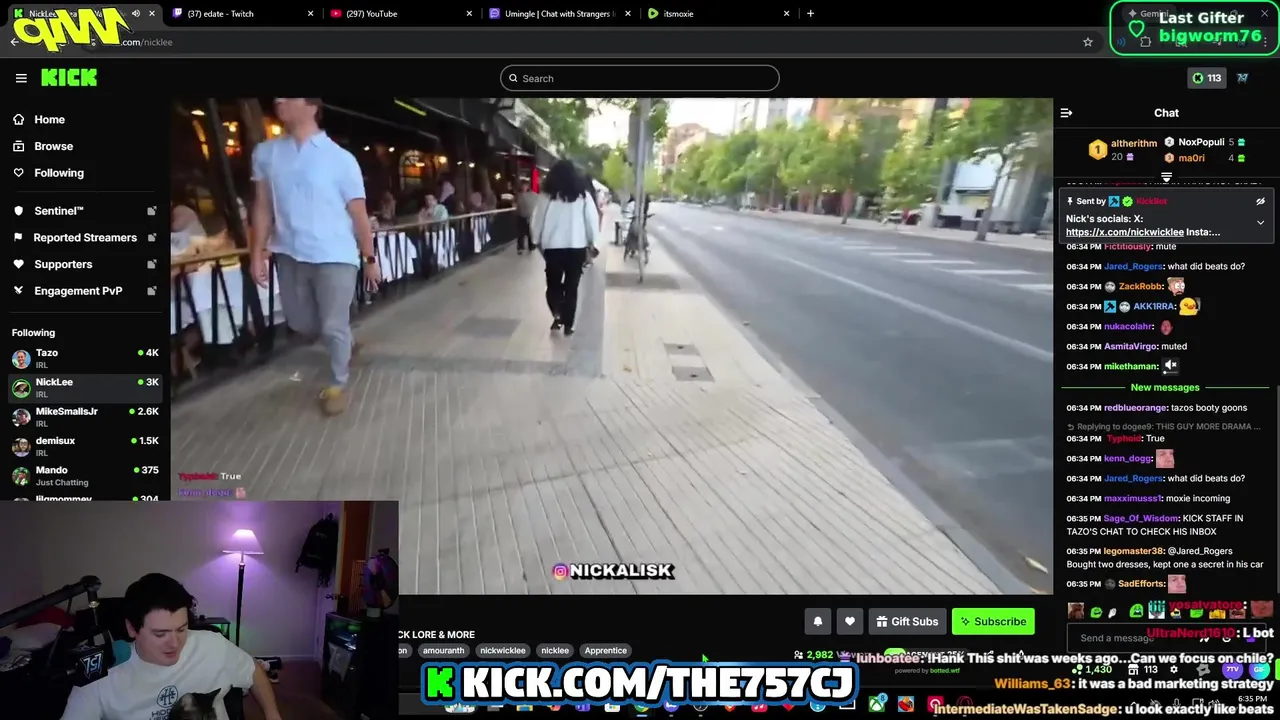Expand the pinned message chevron
The width and height of the screenshot is (1280, 720).
coord(1260,222)
